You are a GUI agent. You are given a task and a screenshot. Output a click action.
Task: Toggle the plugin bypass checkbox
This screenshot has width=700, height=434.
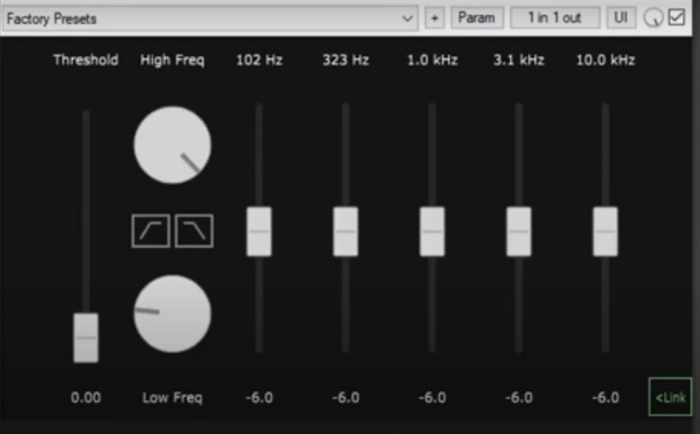point(677,18)
